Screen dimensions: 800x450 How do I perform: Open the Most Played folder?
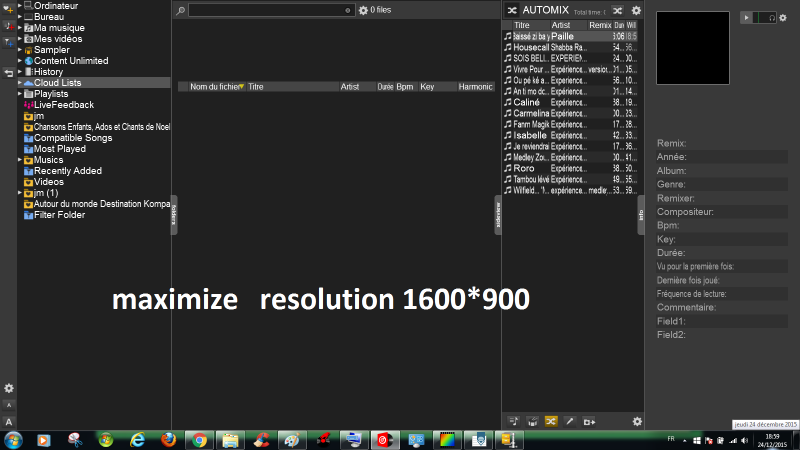[x=60, y=149]
